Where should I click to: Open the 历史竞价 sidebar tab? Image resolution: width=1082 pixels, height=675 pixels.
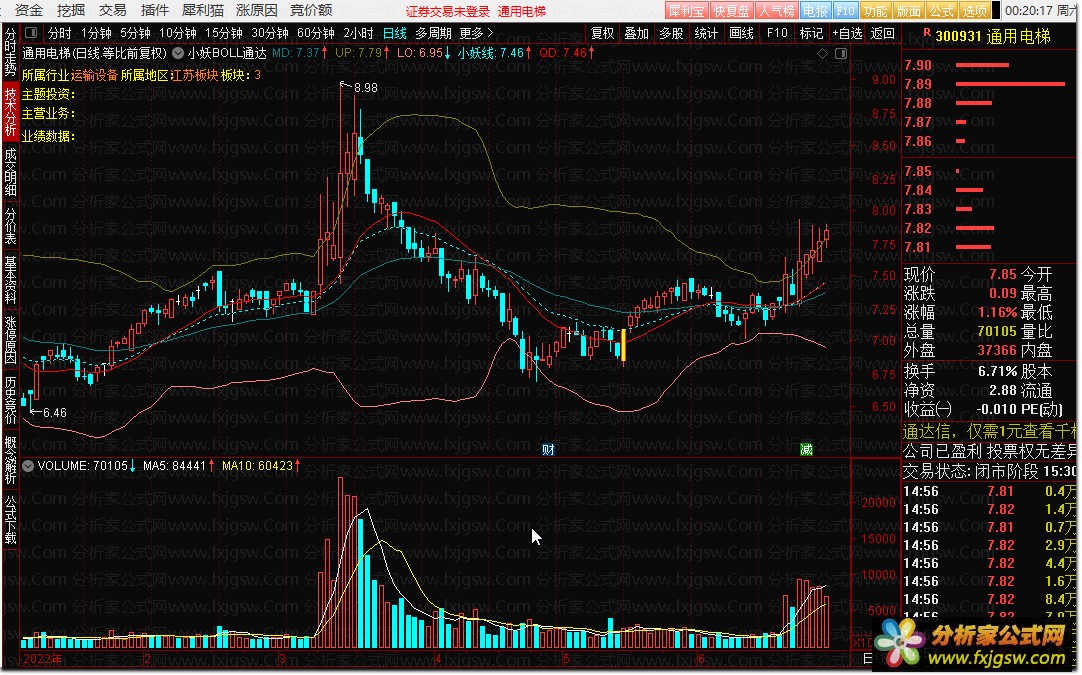[10, 400]
